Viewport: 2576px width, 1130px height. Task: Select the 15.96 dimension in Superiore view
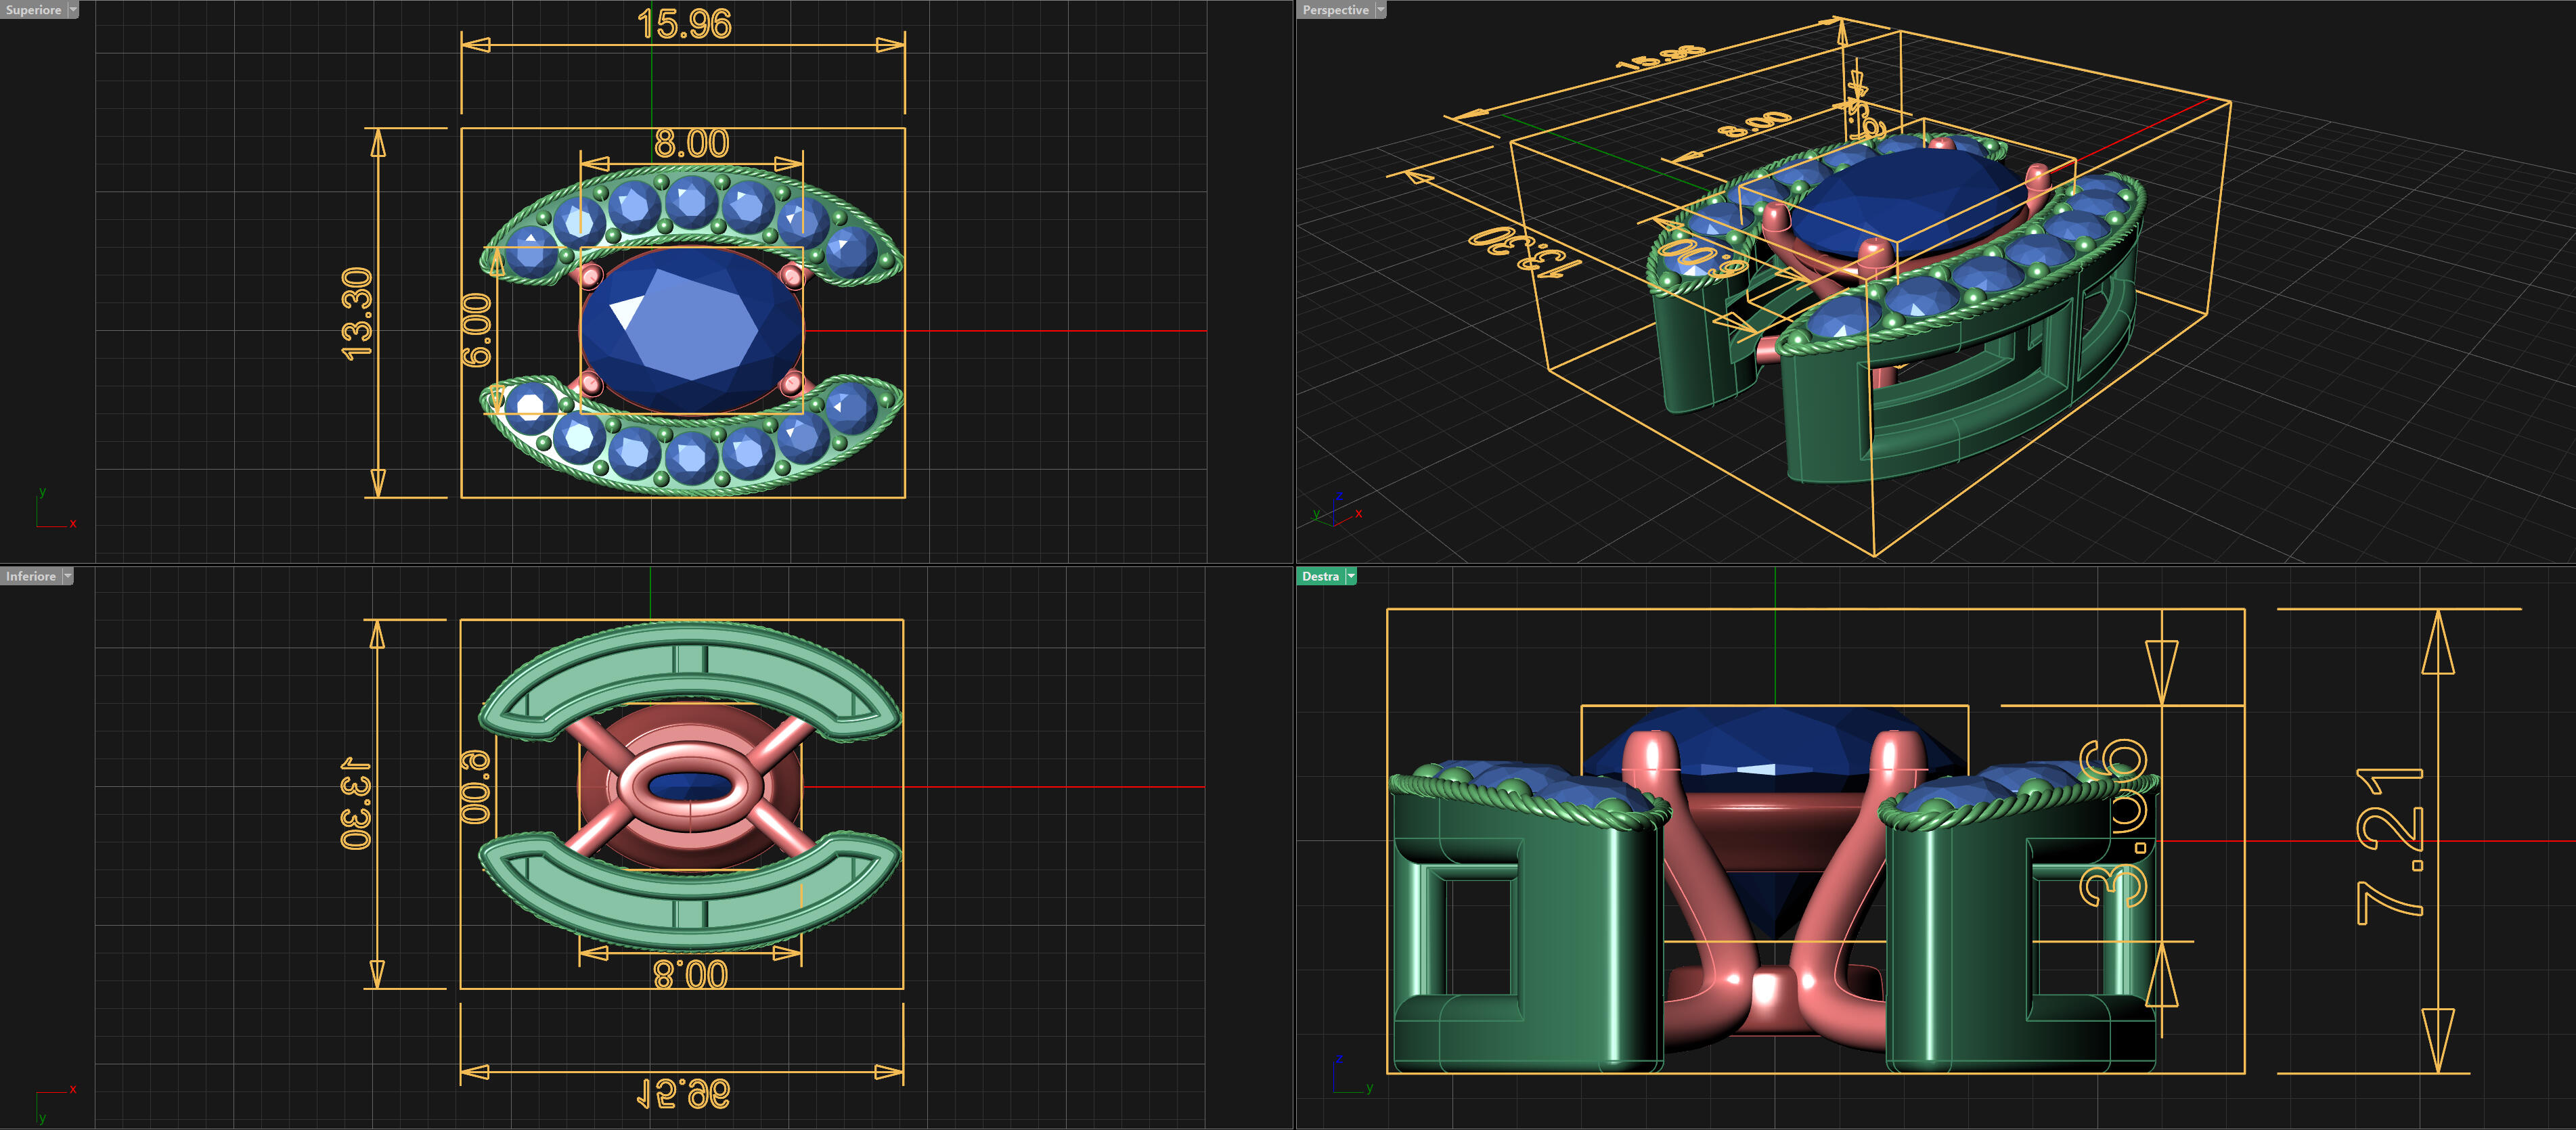pyautogui.click(x=684, y=24)
